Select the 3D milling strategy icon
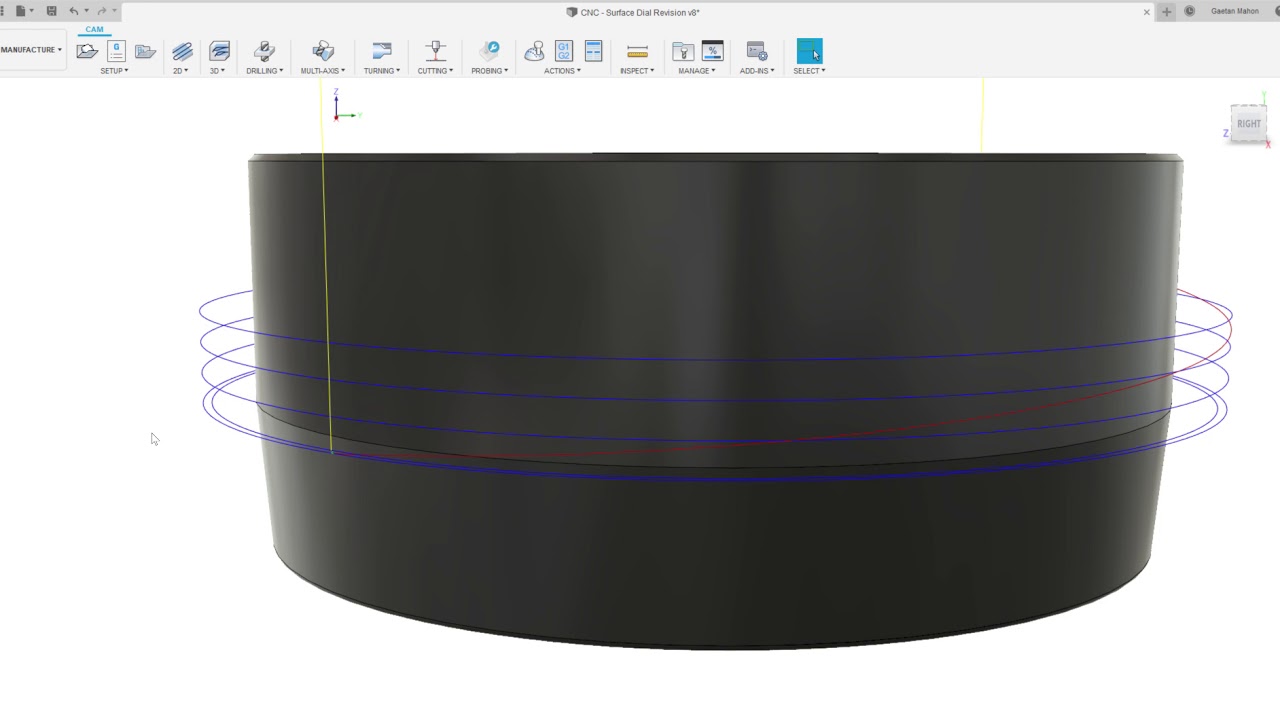Screen dimensions: 1280x720 pyautogui.click(x=219, y=51)
